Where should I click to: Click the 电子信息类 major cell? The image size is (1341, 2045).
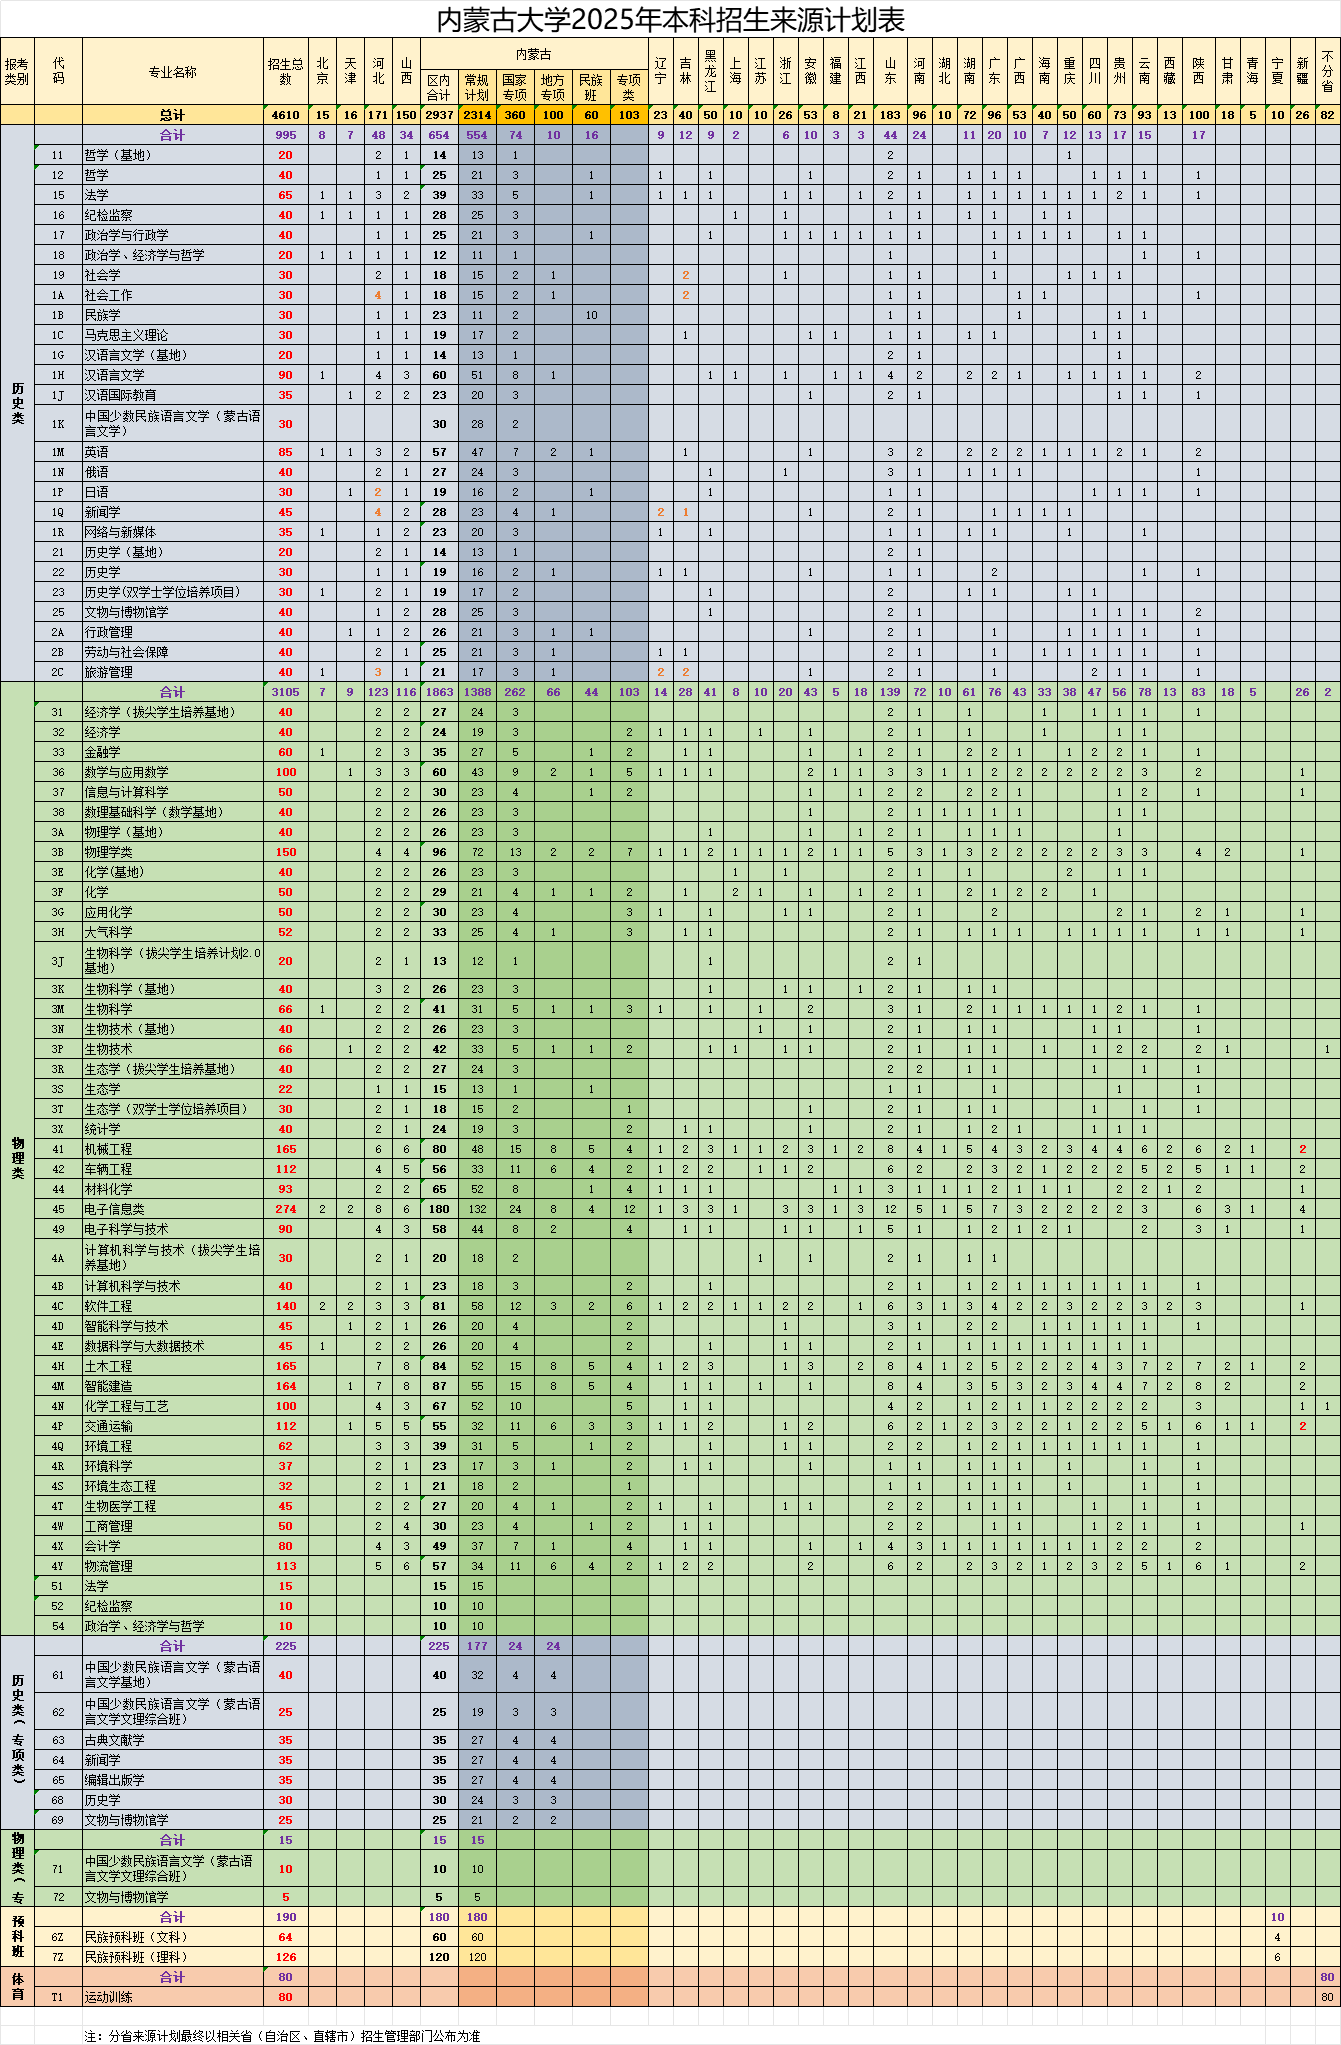(x=173, y=1209)
